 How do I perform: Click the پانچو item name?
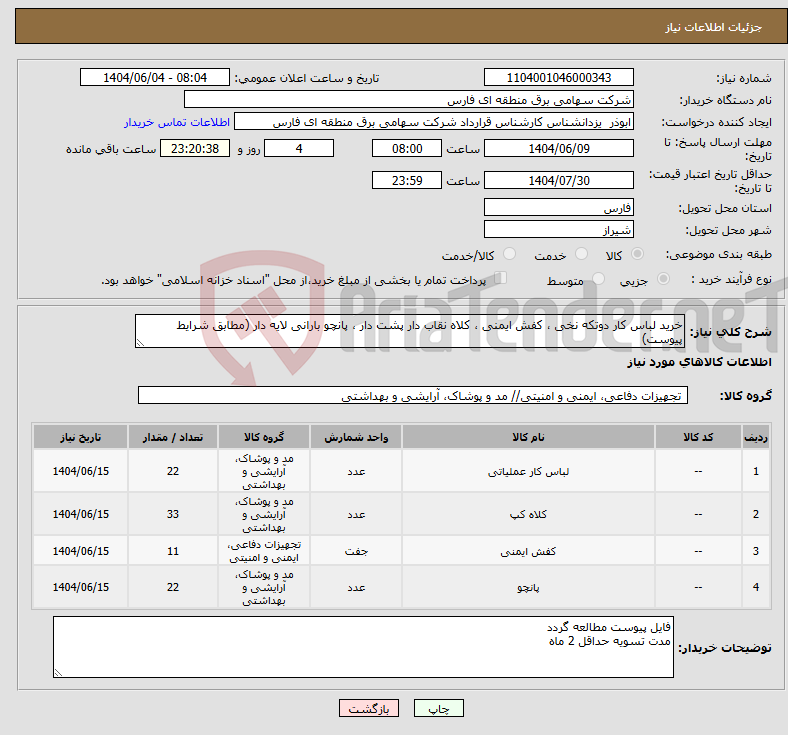click(x=528, y=587)
